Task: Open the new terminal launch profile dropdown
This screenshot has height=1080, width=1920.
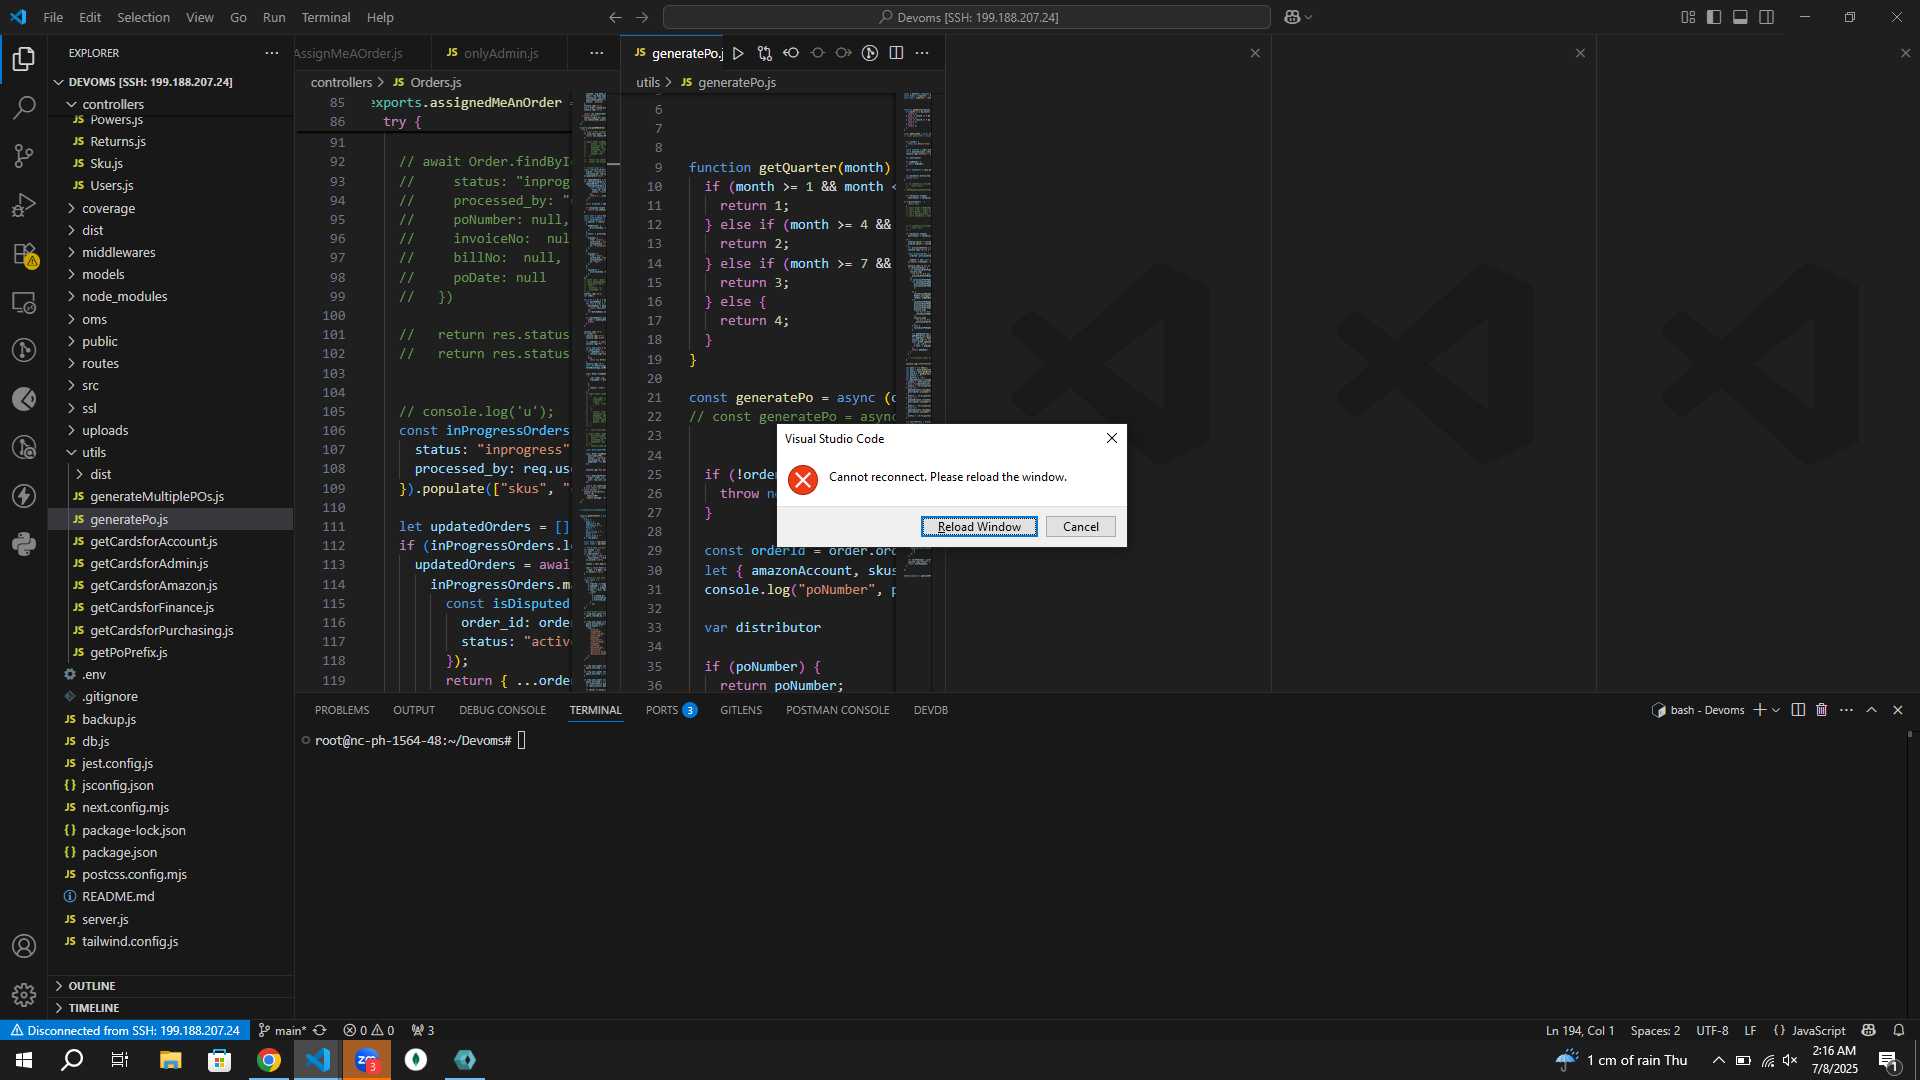Action: click(1776, 710)
